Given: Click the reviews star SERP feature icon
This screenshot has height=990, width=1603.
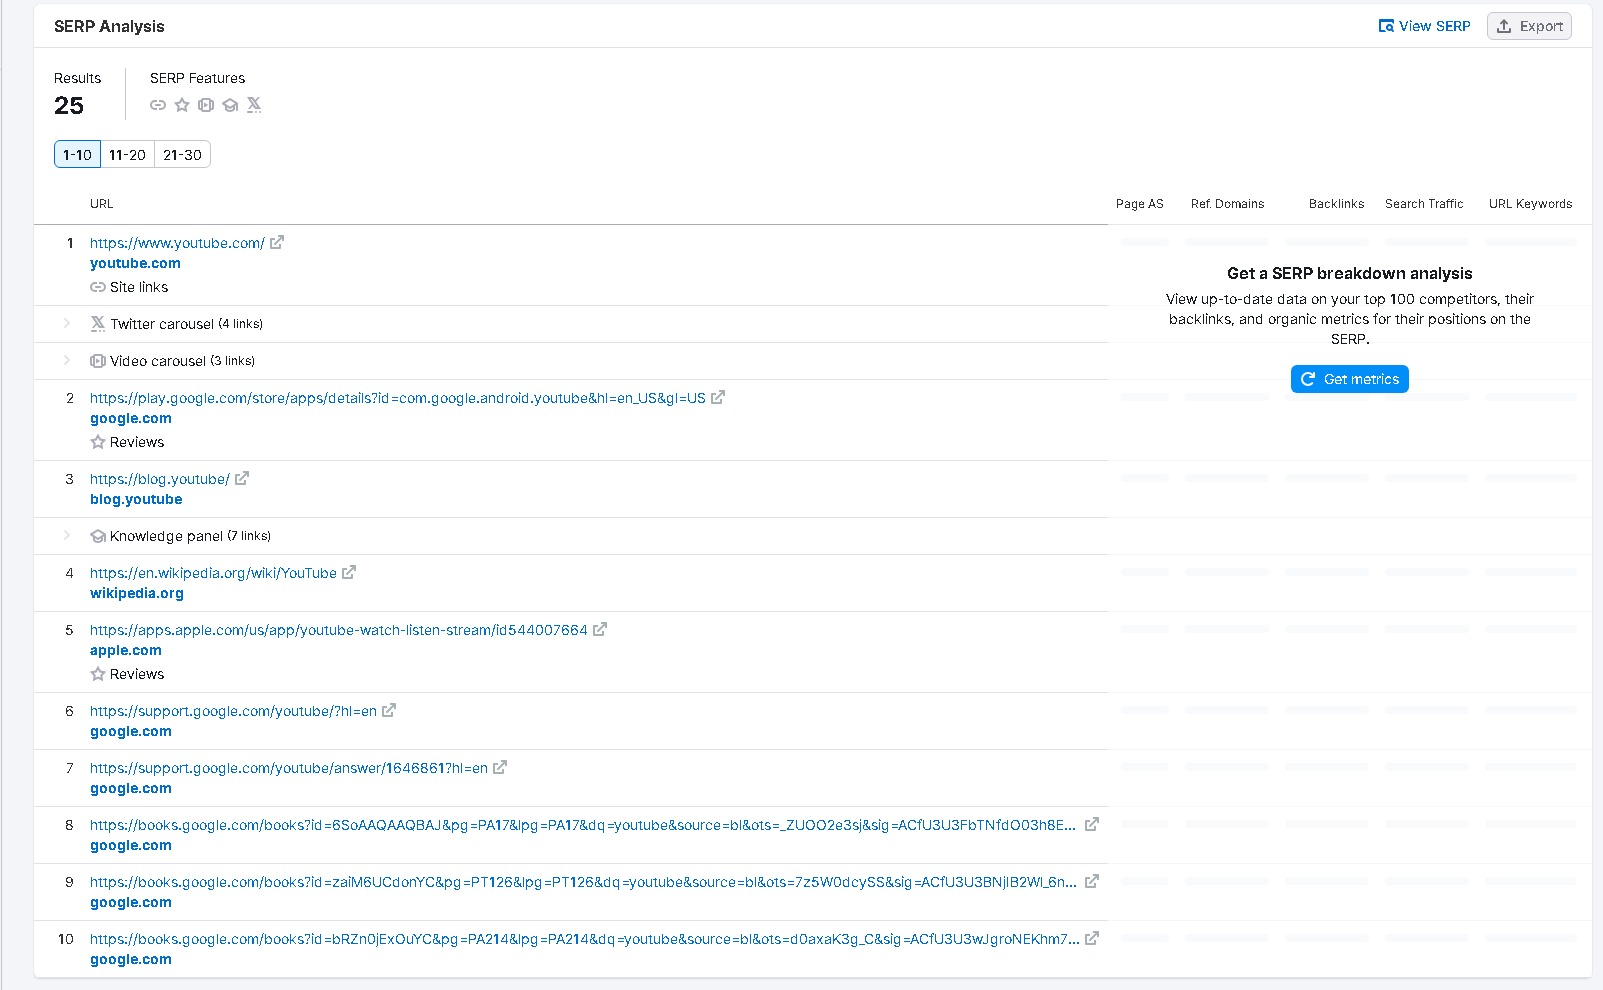Looking at the screenshot, I should [182, 105].
